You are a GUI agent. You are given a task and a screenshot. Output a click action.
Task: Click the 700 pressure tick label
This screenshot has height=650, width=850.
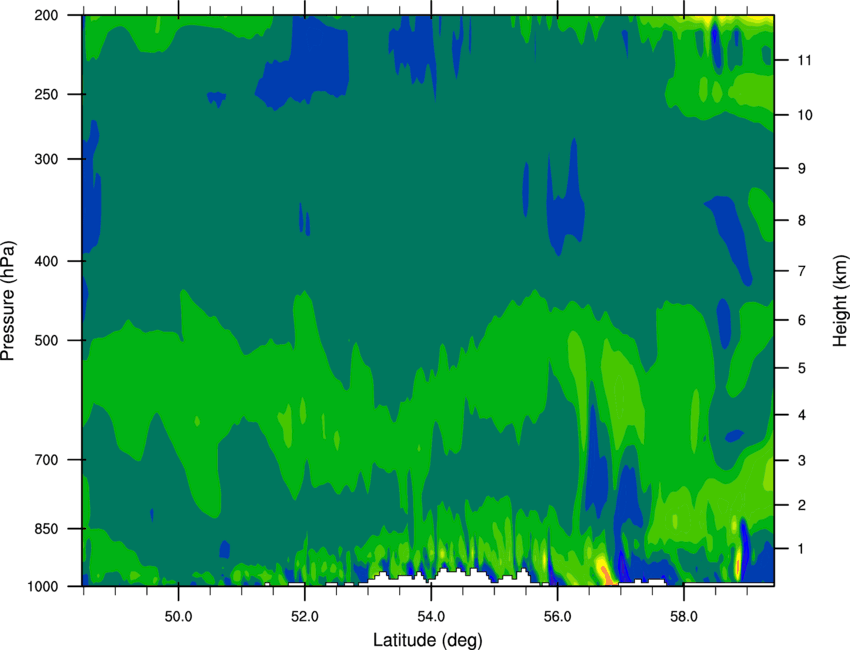click(46, 460)
